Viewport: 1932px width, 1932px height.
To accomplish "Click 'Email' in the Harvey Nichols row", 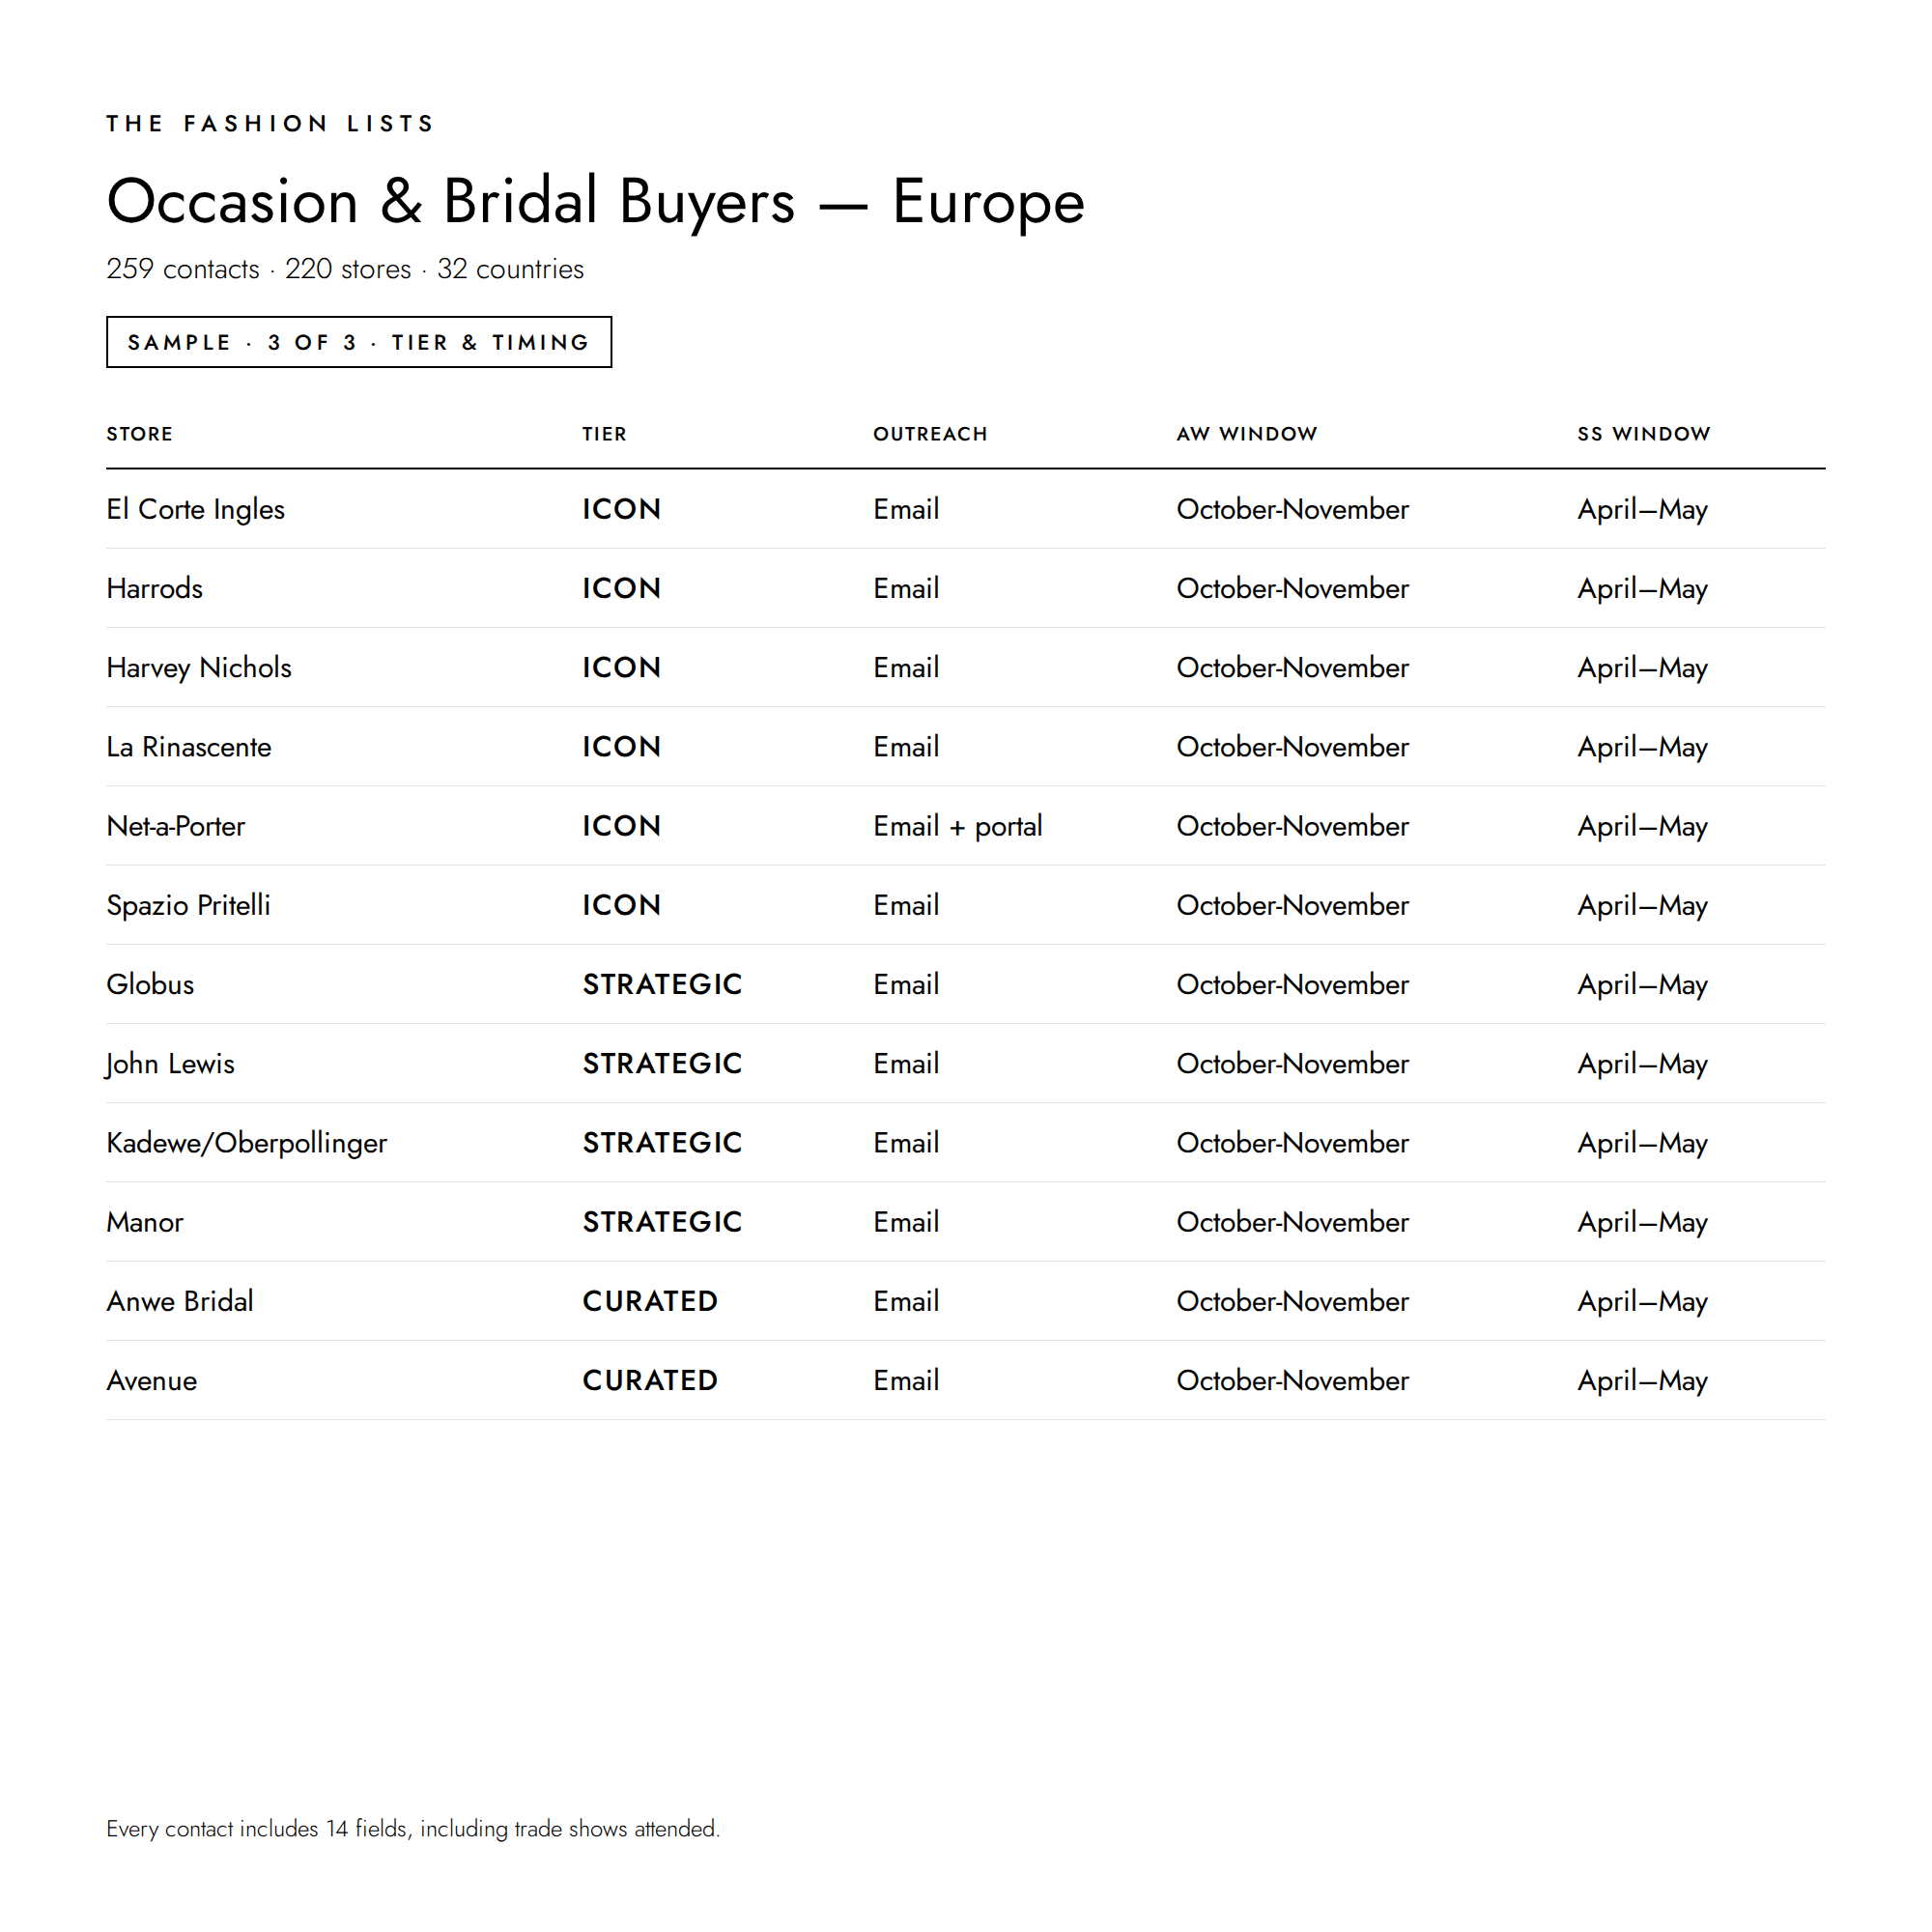I will (906, 668).
